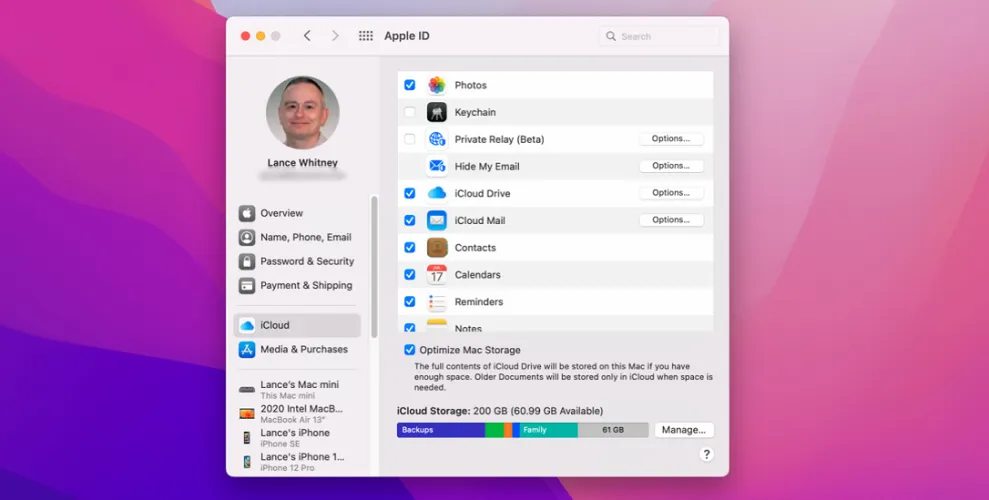The image size is (989, 500).
Task: Click the Contacts book icon
Action: [x=437, y=247]
